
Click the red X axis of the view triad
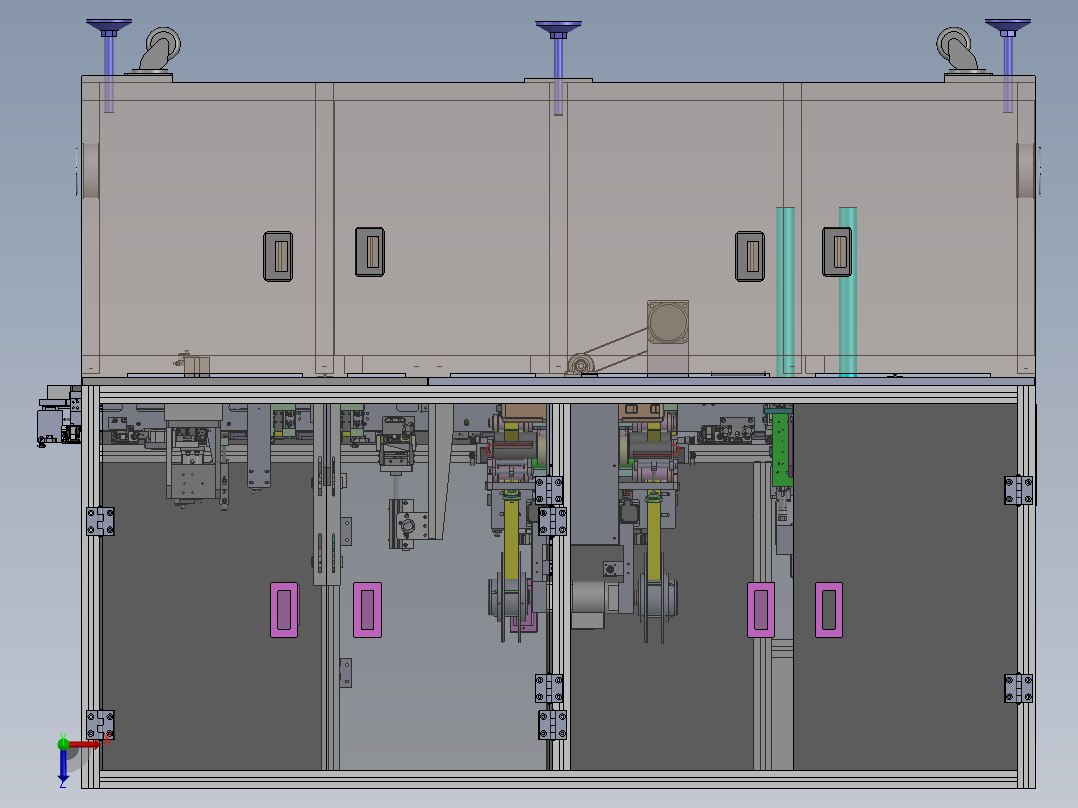pyautogui.click(x=86, y=743)
